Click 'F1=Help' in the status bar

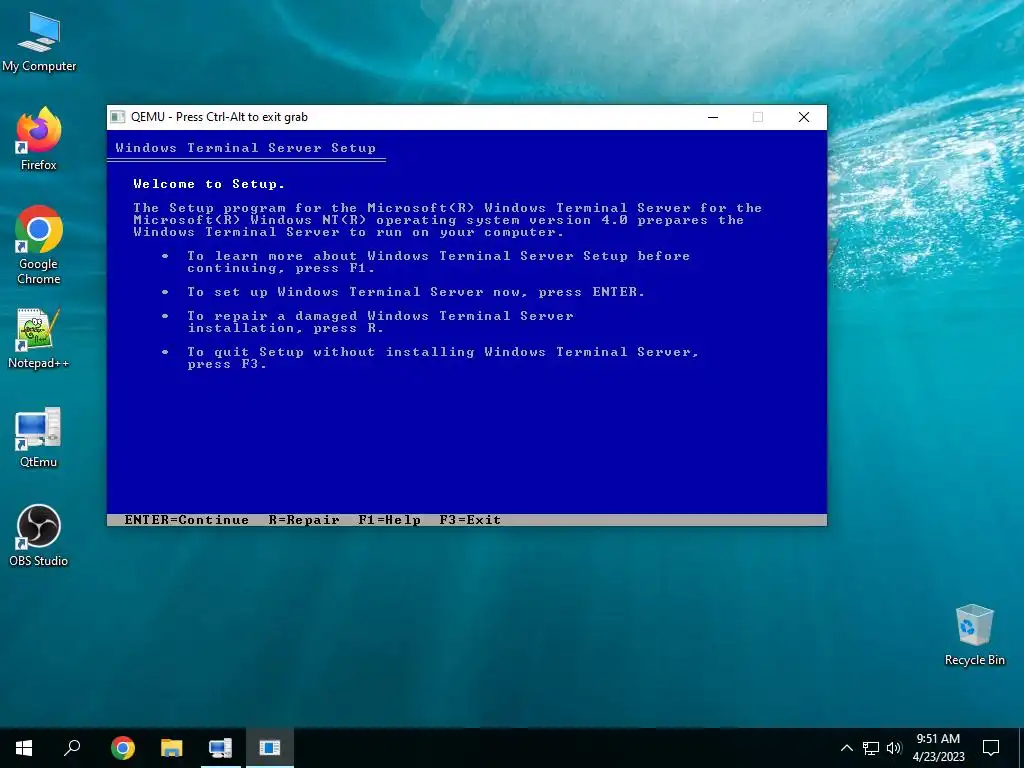pyautogui.click(x=389, y=520)
